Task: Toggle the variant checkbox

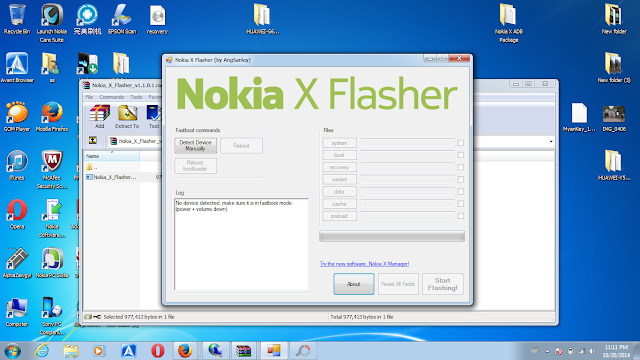Action: (x=460, y=179)
